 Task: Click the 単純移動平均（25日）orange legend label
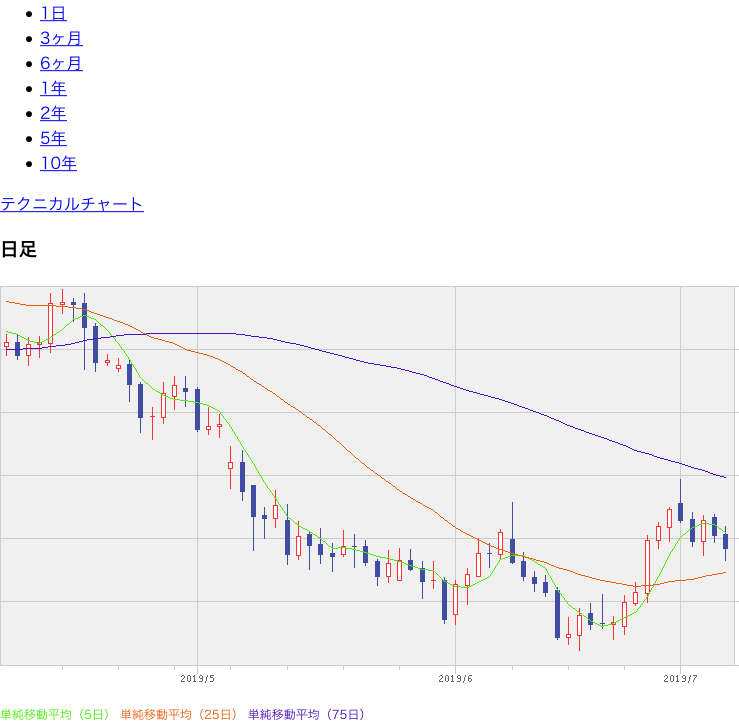pyautogui.click(x=179, y=715)
